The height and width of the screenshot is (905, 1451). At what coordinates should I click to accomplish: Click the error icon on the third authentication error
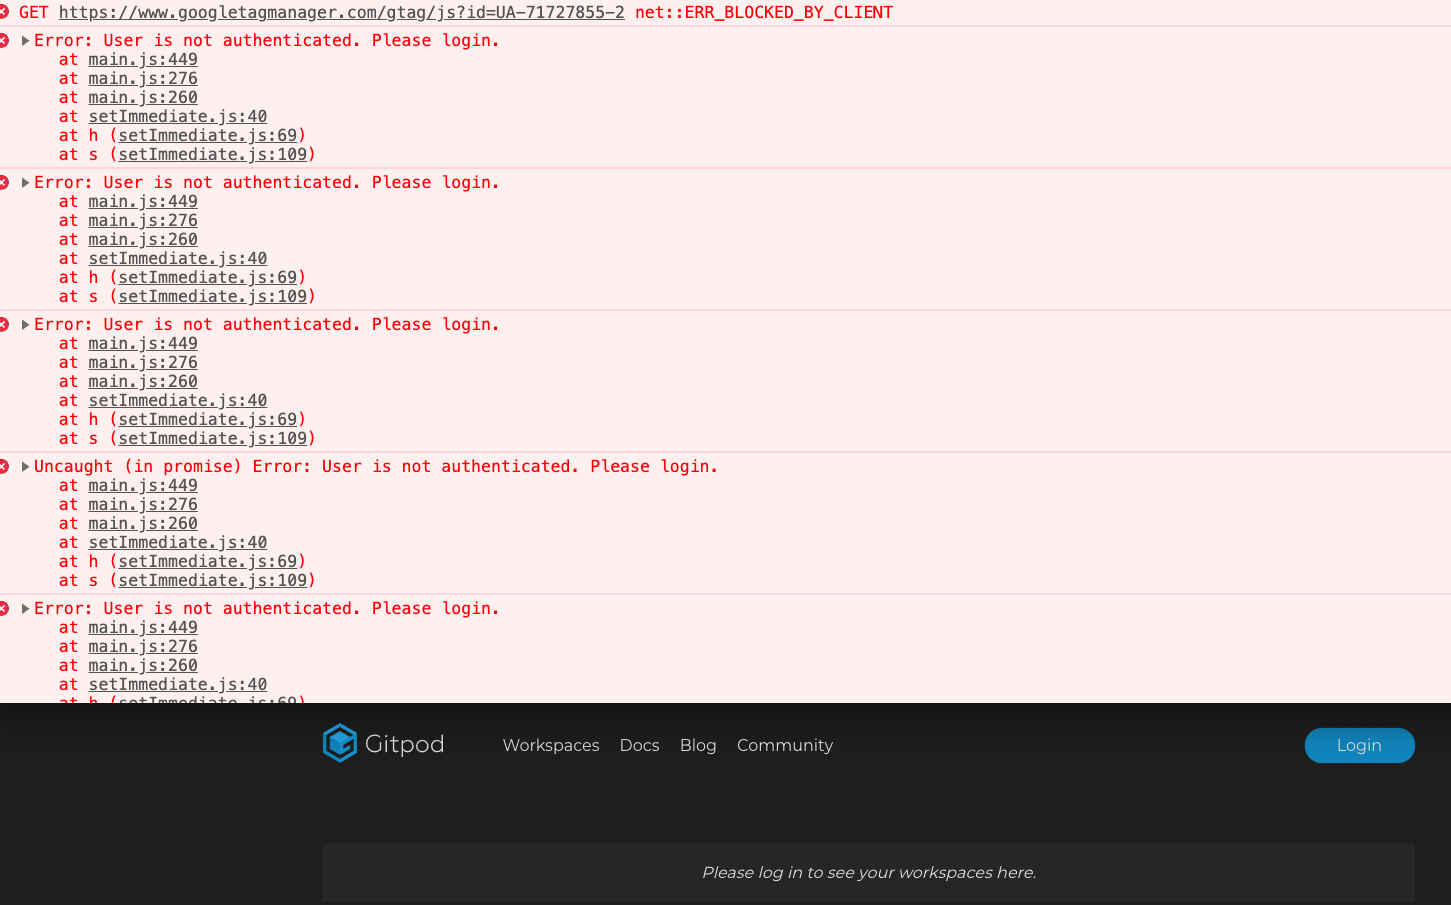[7, 324]
